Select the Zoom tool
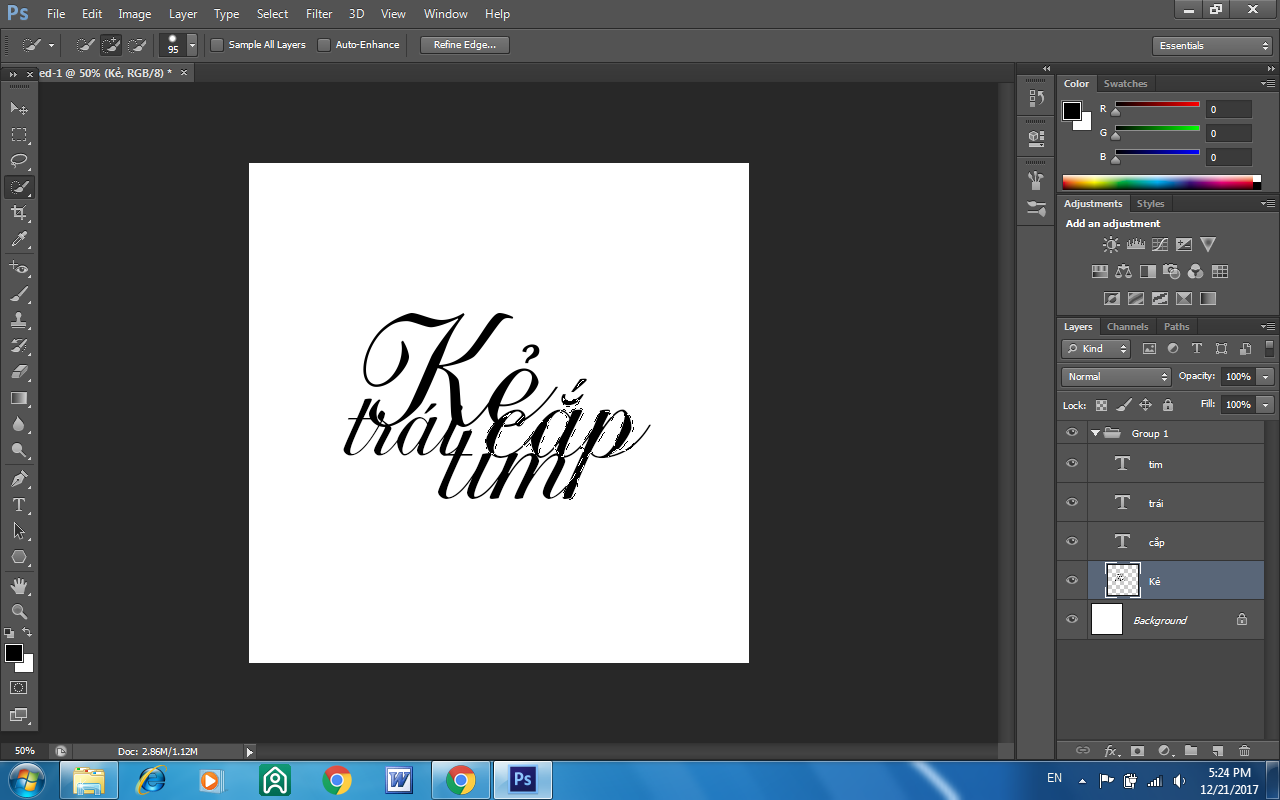Screen dimensions: 1280x800 pyautogui.click(x=19, y=611)
